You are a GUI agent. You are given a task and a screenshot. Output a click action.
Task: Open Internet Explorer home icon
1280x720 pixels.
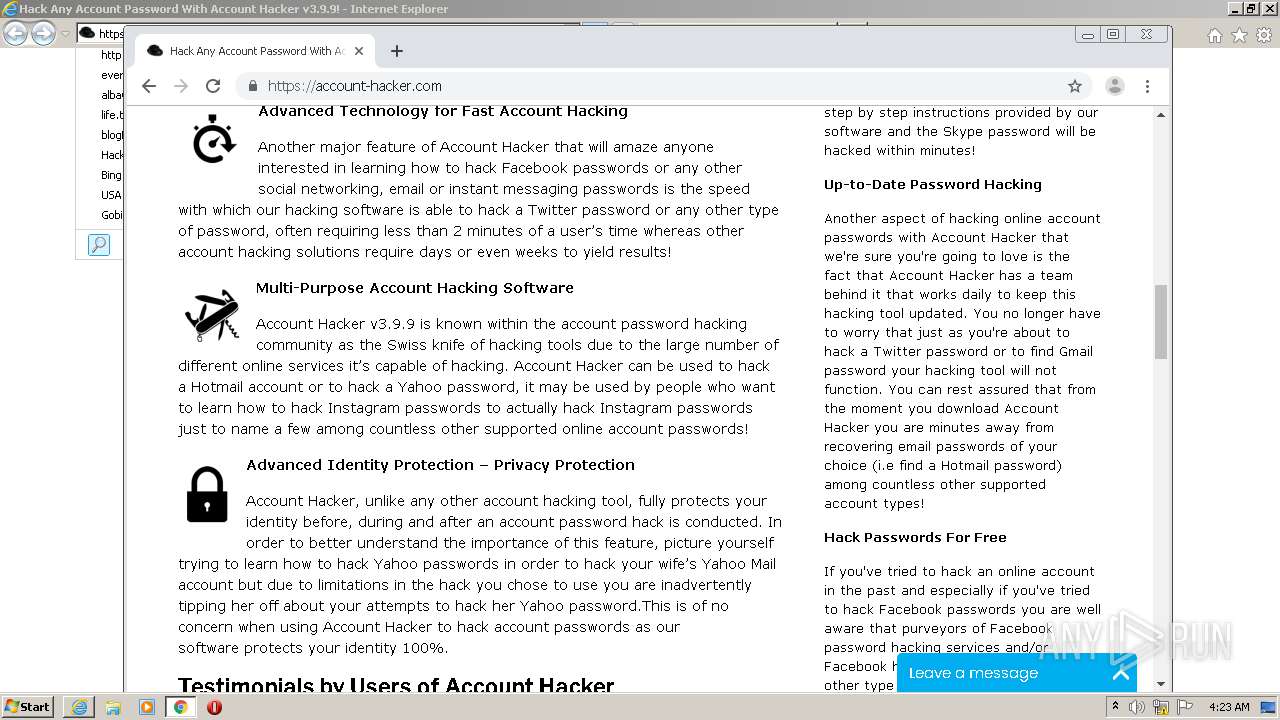[x=1214, y=35]
